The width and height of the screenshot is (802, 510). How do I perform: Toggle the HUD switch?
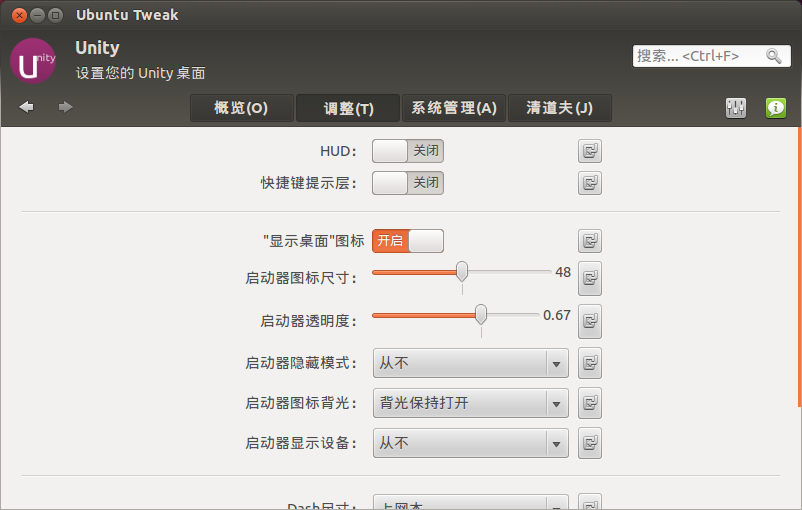408,151
